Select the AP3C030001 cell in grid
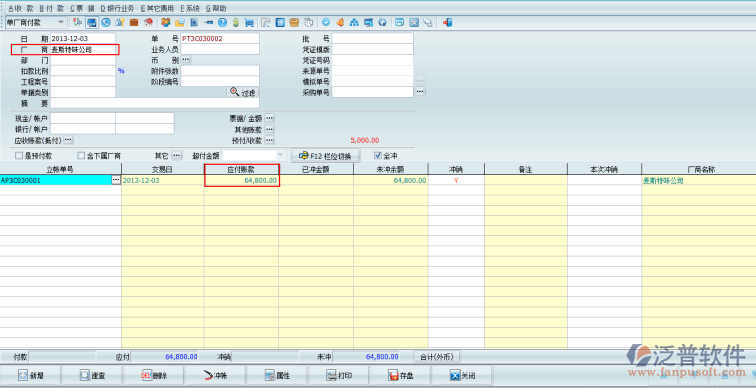This screenshot has width=756, height=388. [55, 180]
